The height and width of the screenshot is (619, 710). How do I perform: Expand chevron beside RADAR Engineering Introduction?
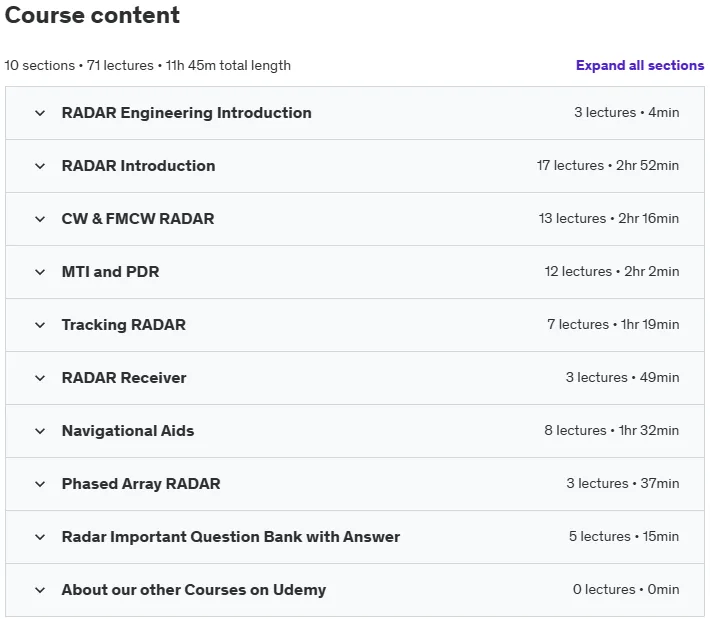tap(40, 113)
